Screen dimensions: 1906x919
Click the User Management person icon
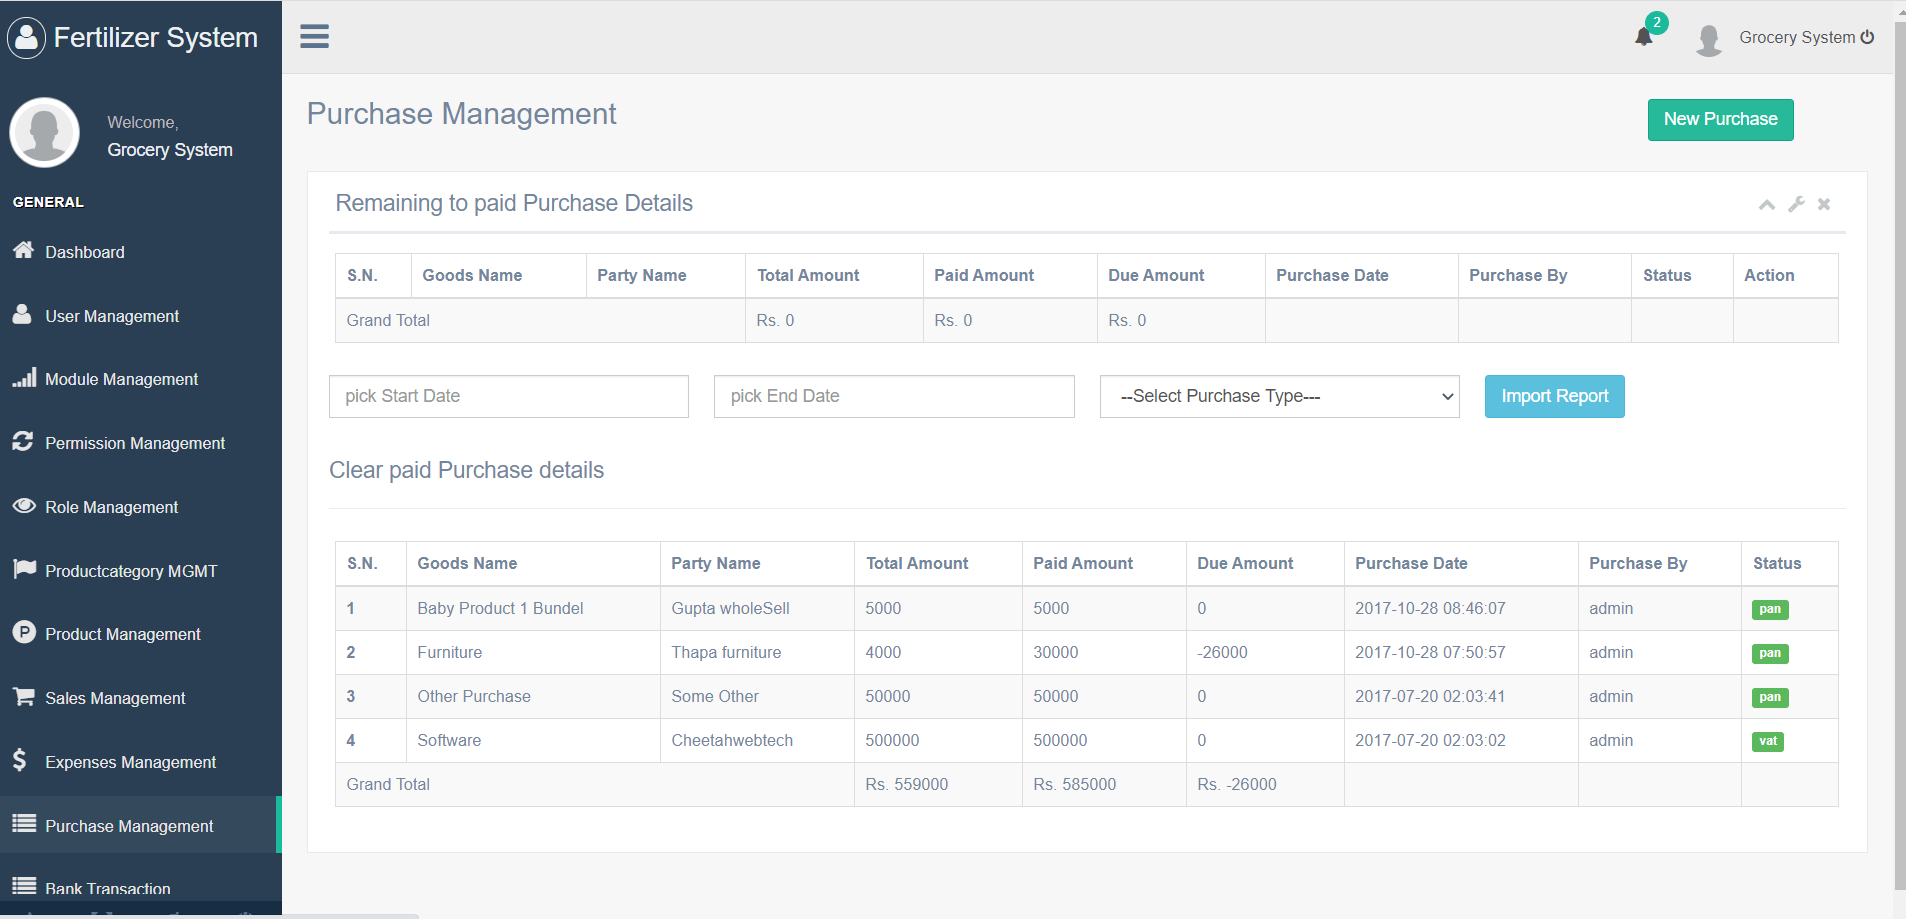[22, 315]
